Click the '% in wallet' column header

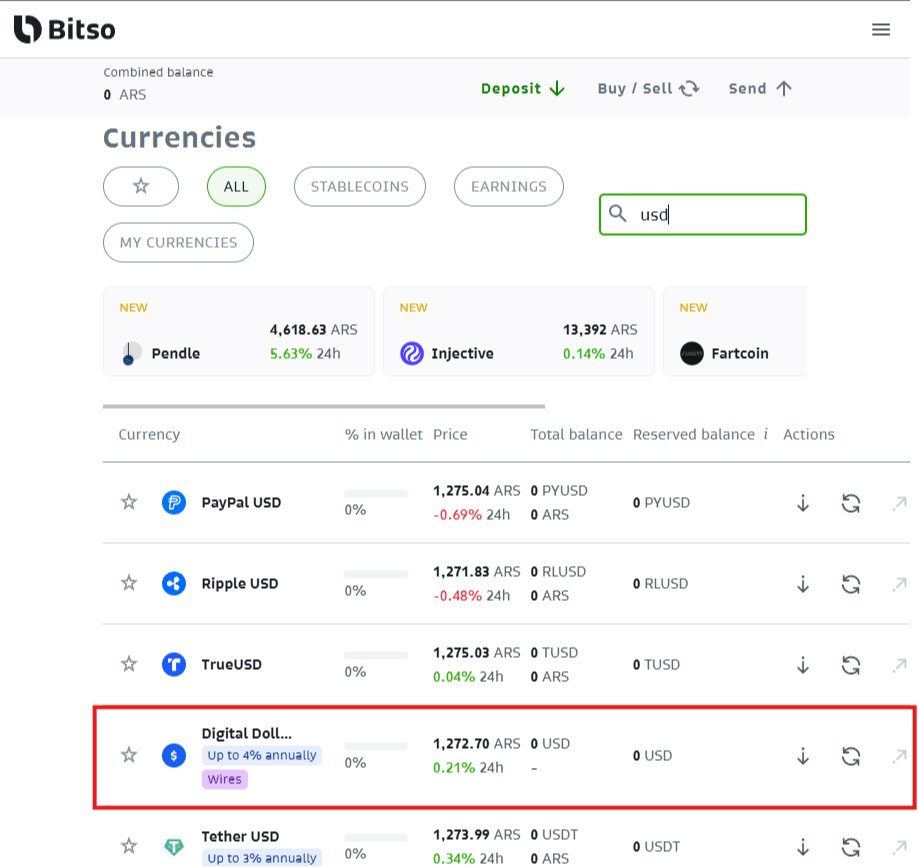383,434
